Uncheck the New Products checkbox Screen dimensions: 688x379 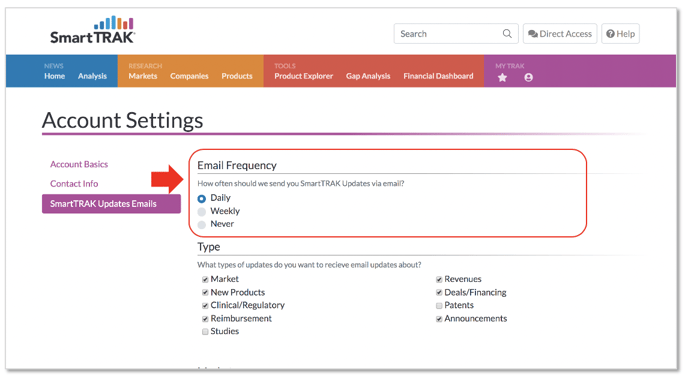(x=205, y=293)
